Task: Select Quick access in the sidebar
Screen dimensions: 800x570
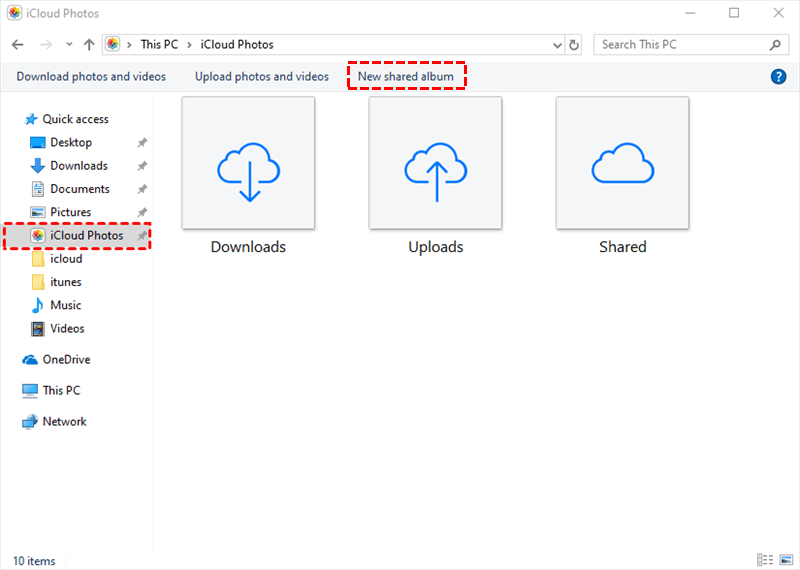Action: [75, 119]
